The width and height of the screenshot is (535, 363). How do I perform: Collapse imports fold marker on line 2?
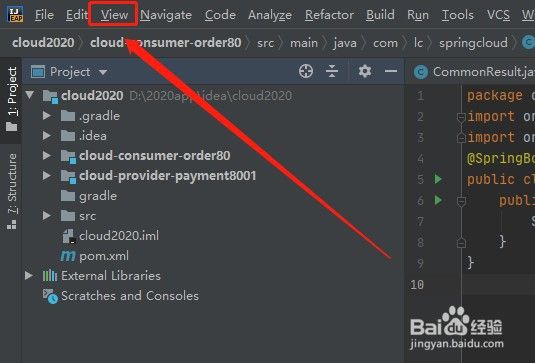(x=461, y=118)
